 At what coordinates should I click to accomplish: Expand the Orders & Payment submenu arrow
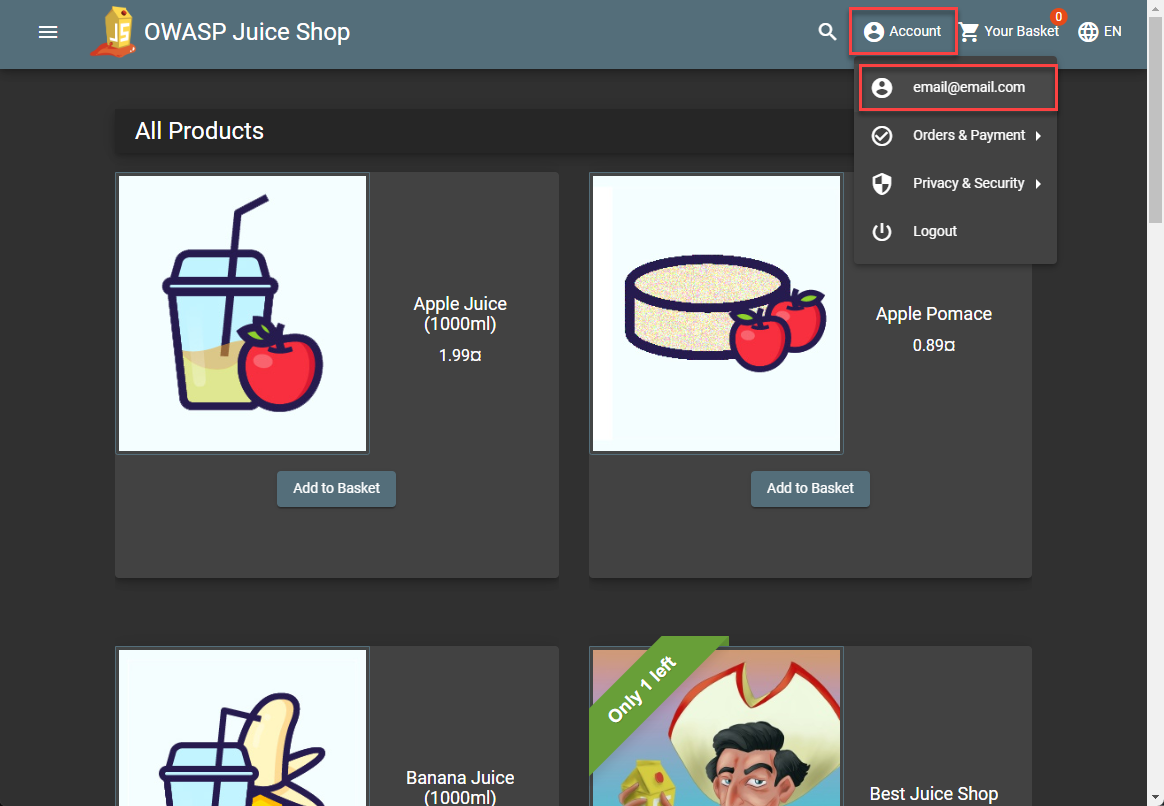point(1038,136)
